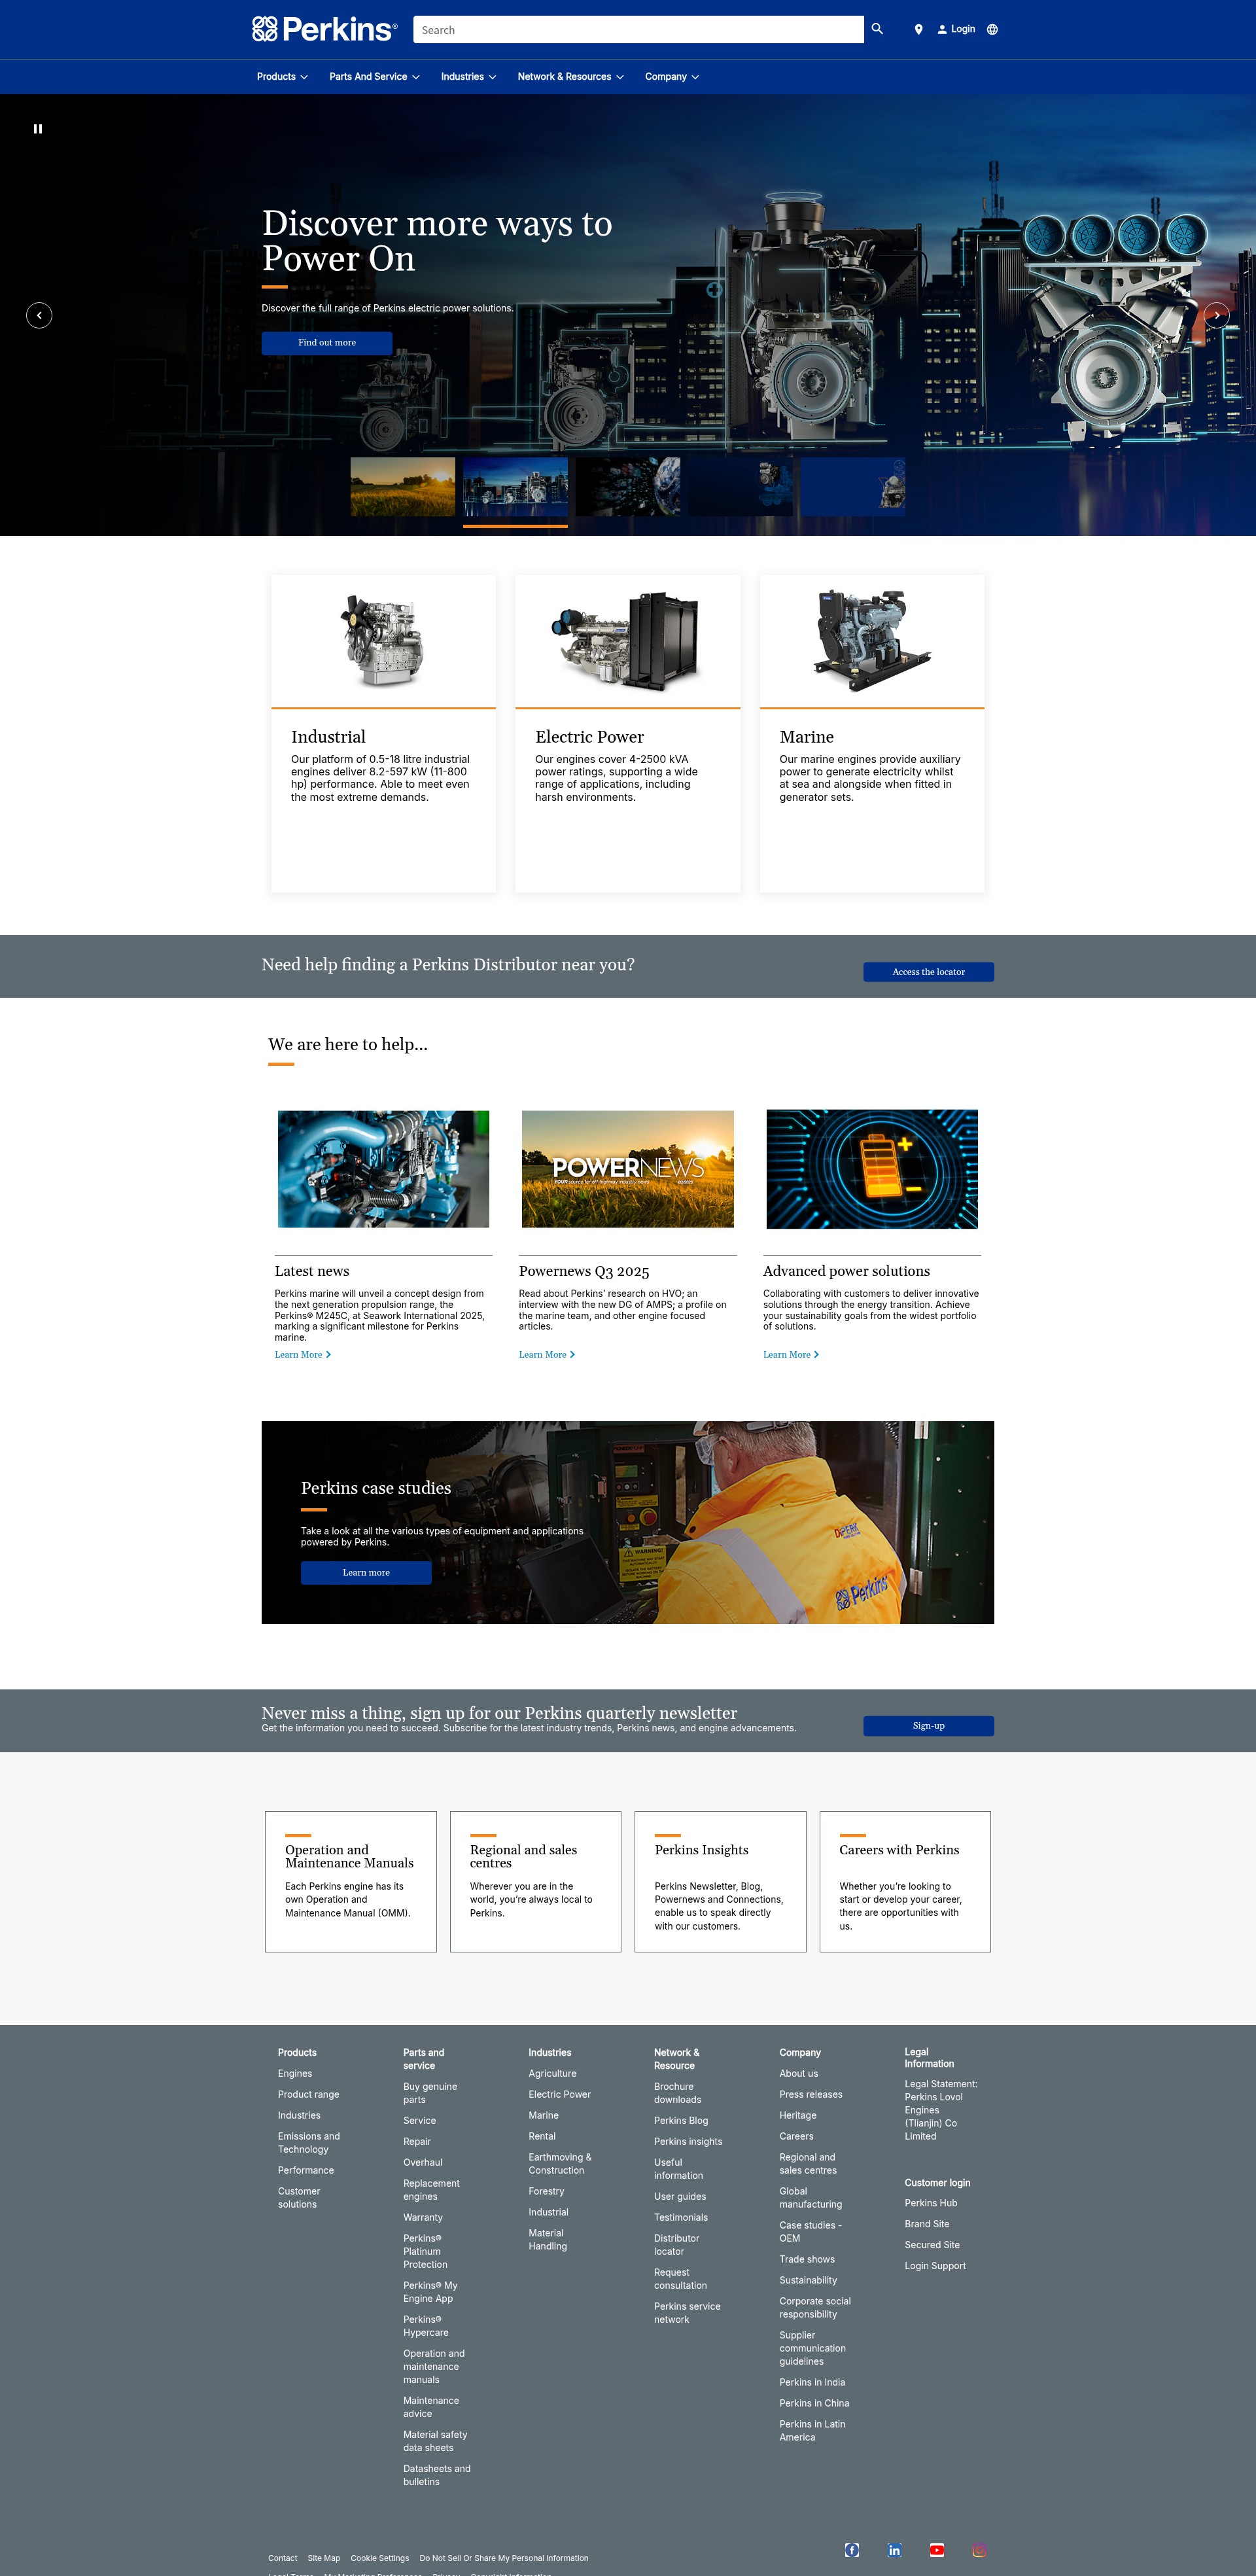Open footer About us link

798,2074
